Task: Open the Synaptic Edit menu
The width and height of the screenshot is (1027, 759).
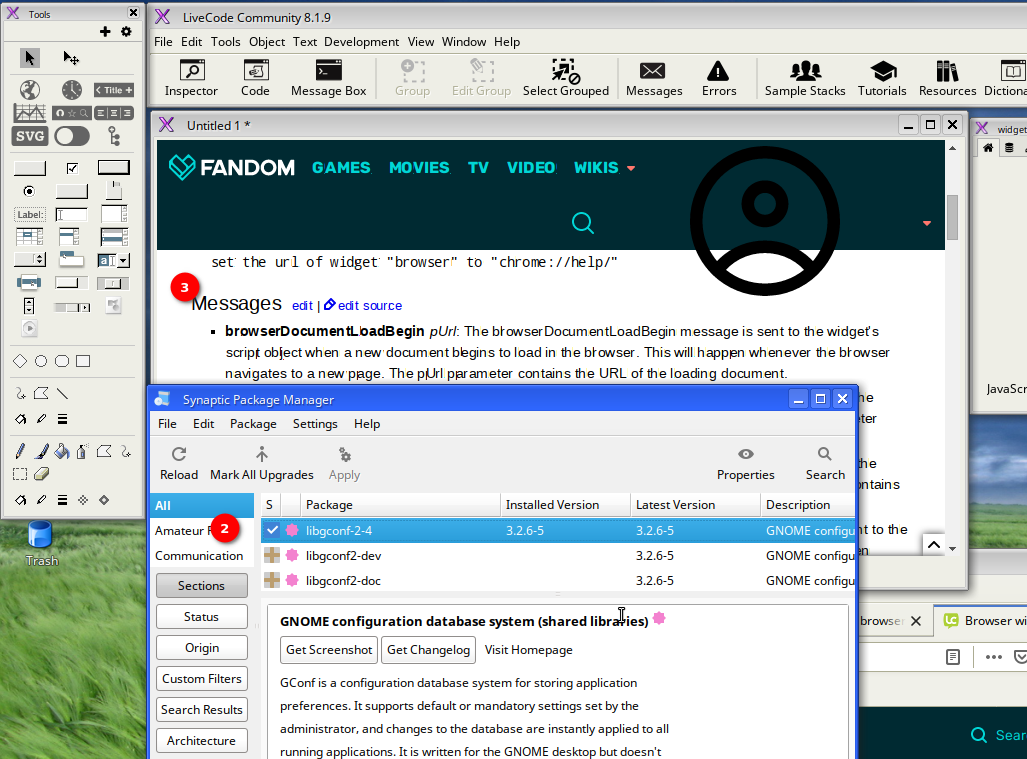Action: (x=203, y=424)
